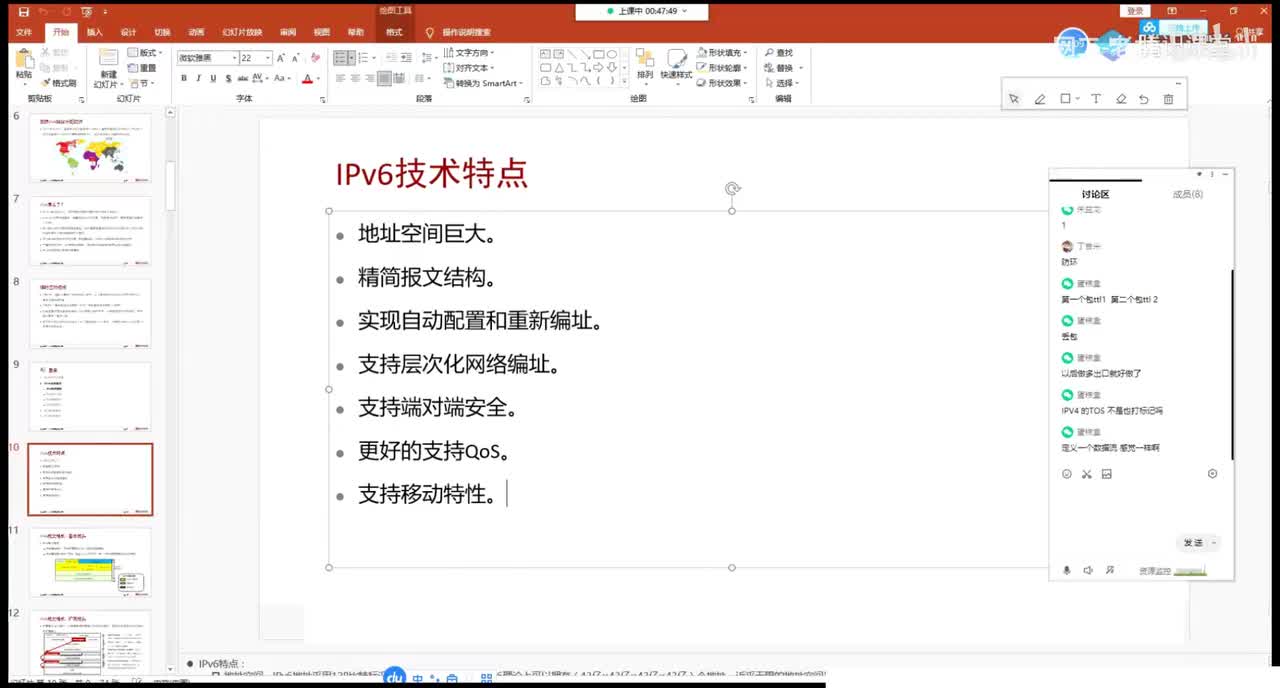Increase font size with the larger A icon
1280x688 pixels.
282,58
